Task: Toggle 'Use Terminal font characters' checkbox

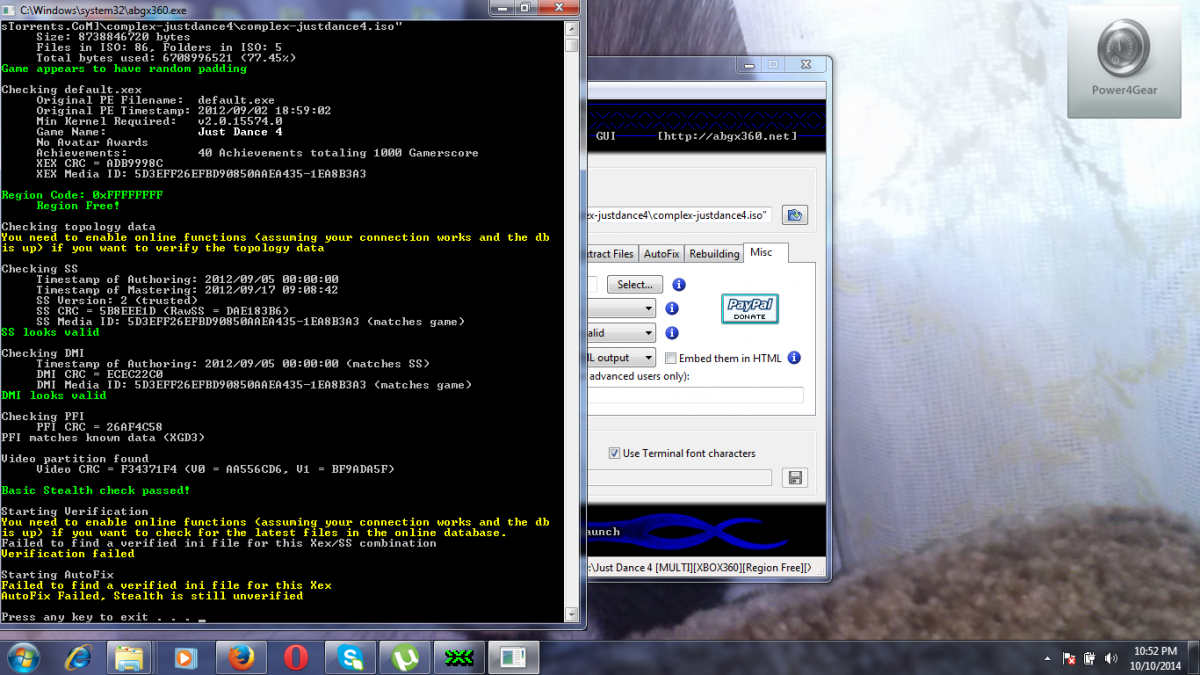Action: 615,453
